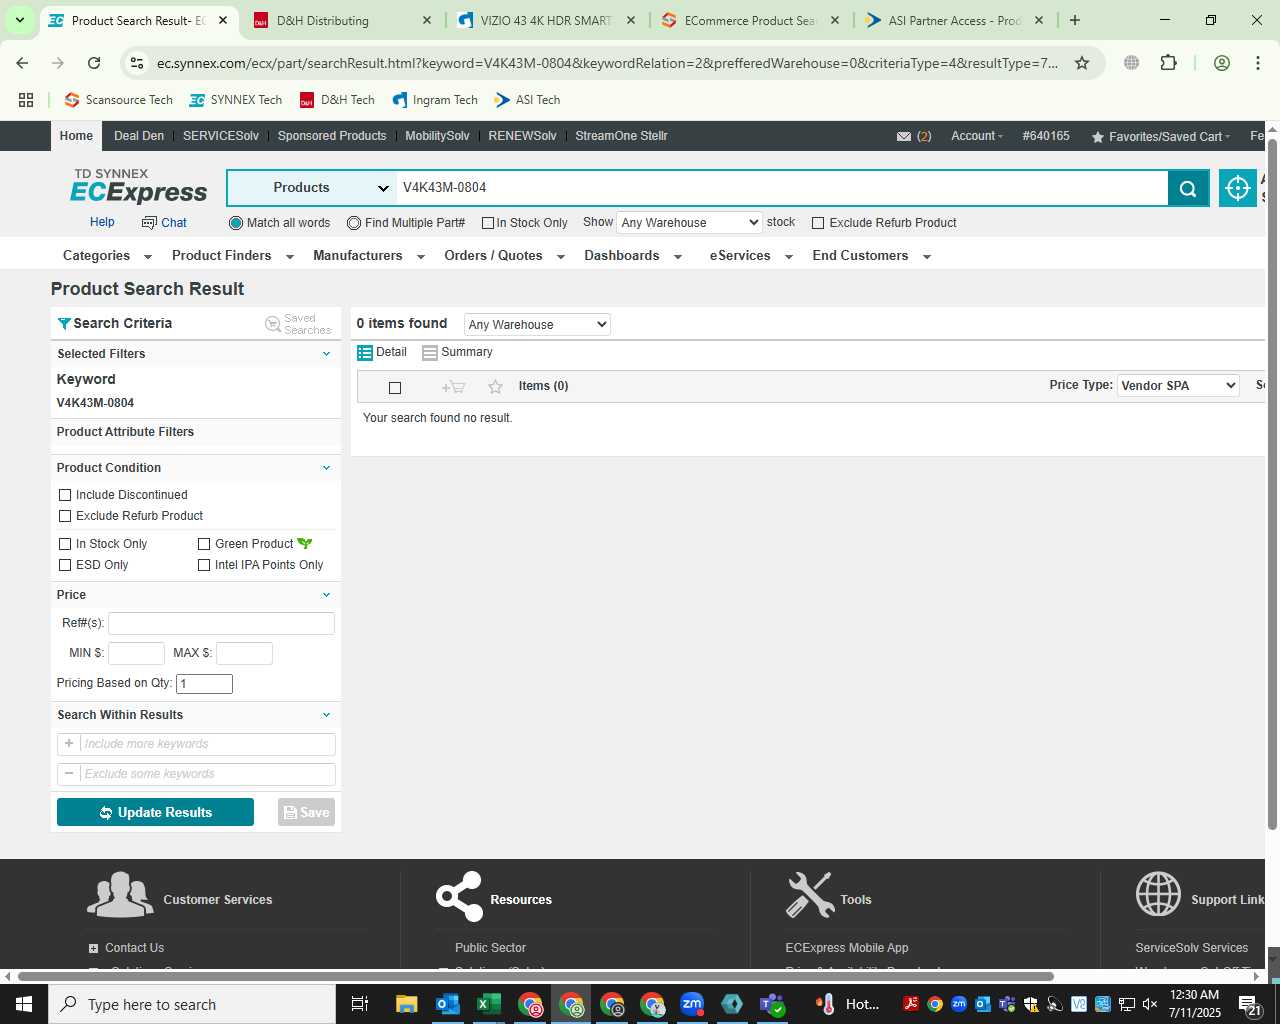Screen dimensions: 1280x1024
Task: Check Exclude Refurb Product in the sidebar filters
Action: click(x=65, y=516)
